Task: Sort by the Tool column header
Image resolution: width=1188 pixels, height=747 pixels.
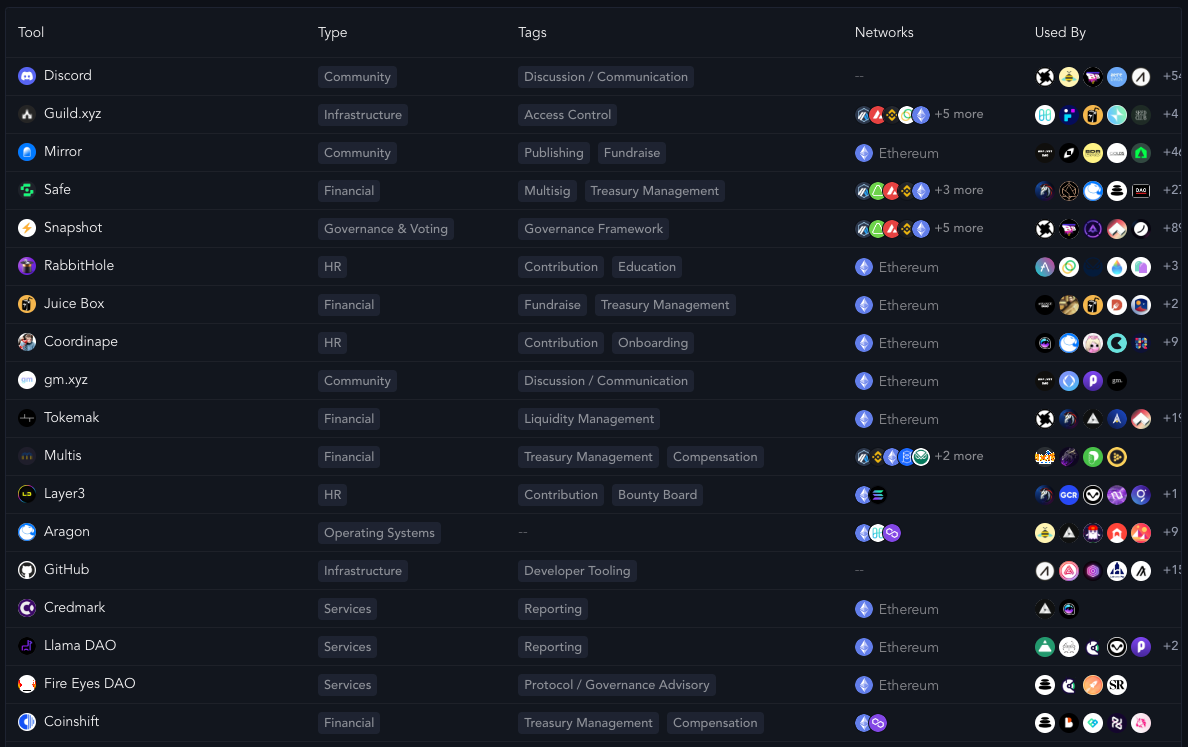Action: click(31, 33)
